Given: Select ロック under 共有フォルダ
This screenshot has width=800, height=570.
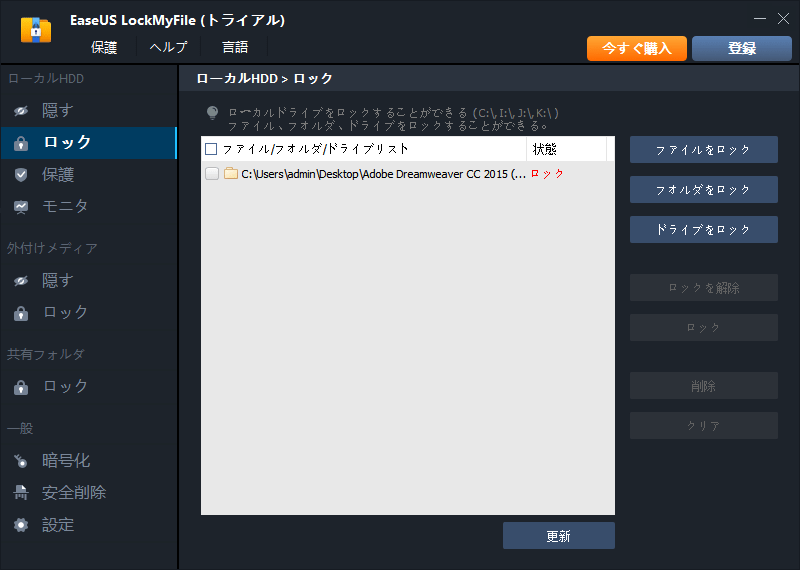Looking at the screenshot, I should click(x=89, y=387).
